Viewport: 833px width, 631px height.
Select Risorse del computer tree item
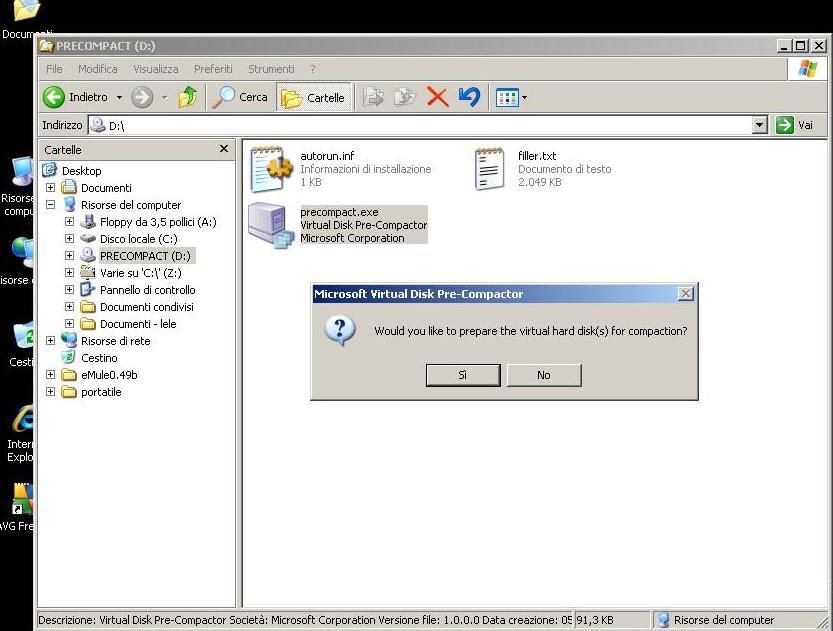click(x=131, y=205)
